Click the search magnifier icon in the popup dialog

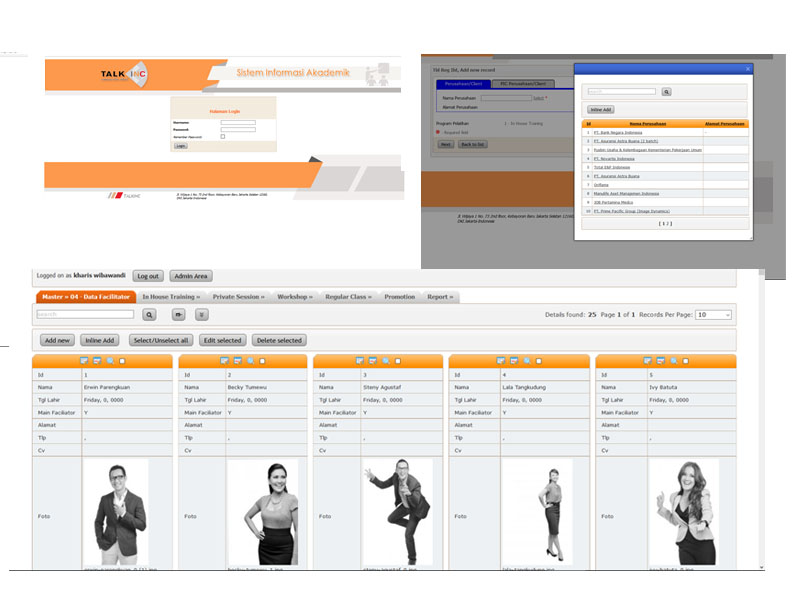coord(667,91)
